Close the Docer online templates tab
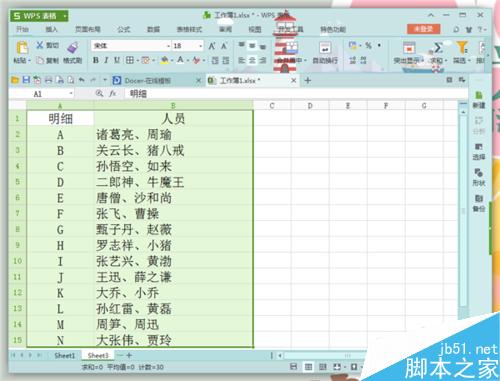Viewport: 500px width, 381px height. pyautogui.click(x=198, y=80)
